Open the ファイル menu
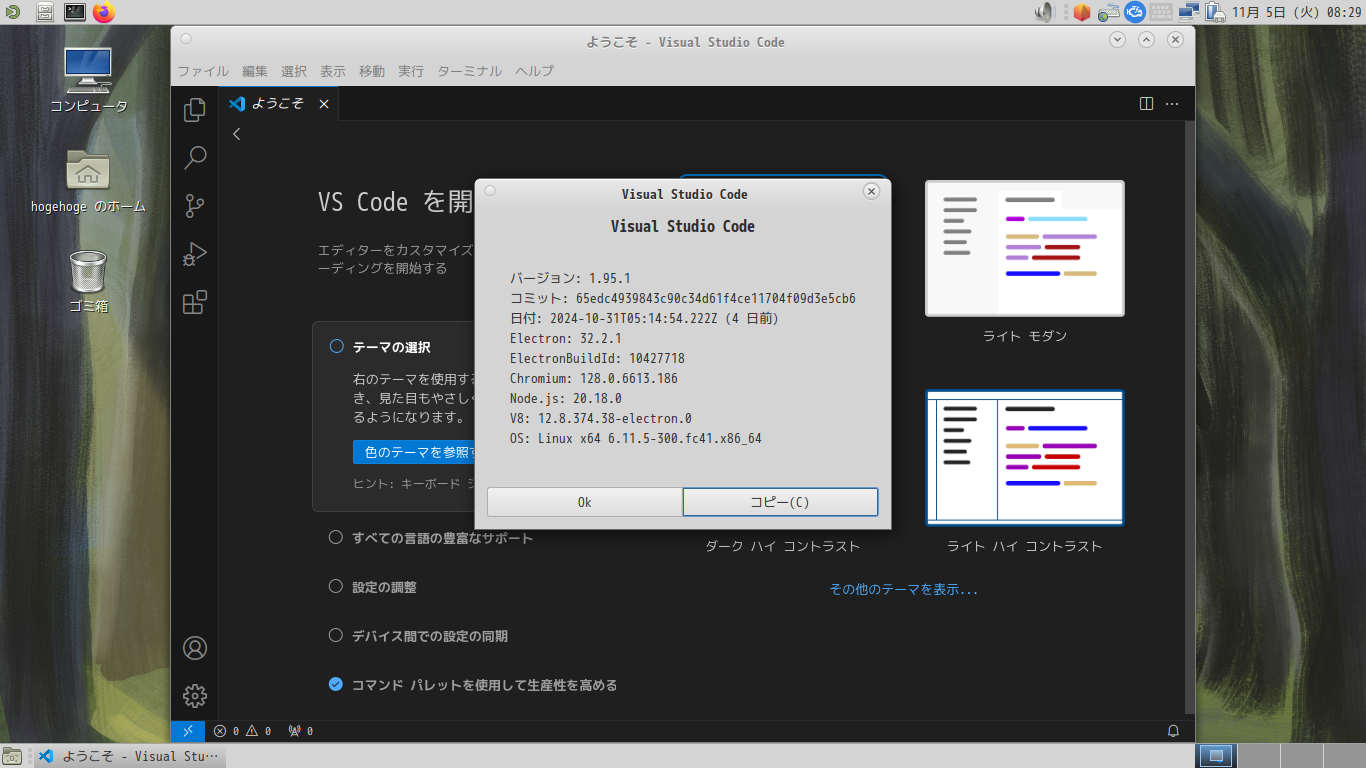 coord(203,71)
